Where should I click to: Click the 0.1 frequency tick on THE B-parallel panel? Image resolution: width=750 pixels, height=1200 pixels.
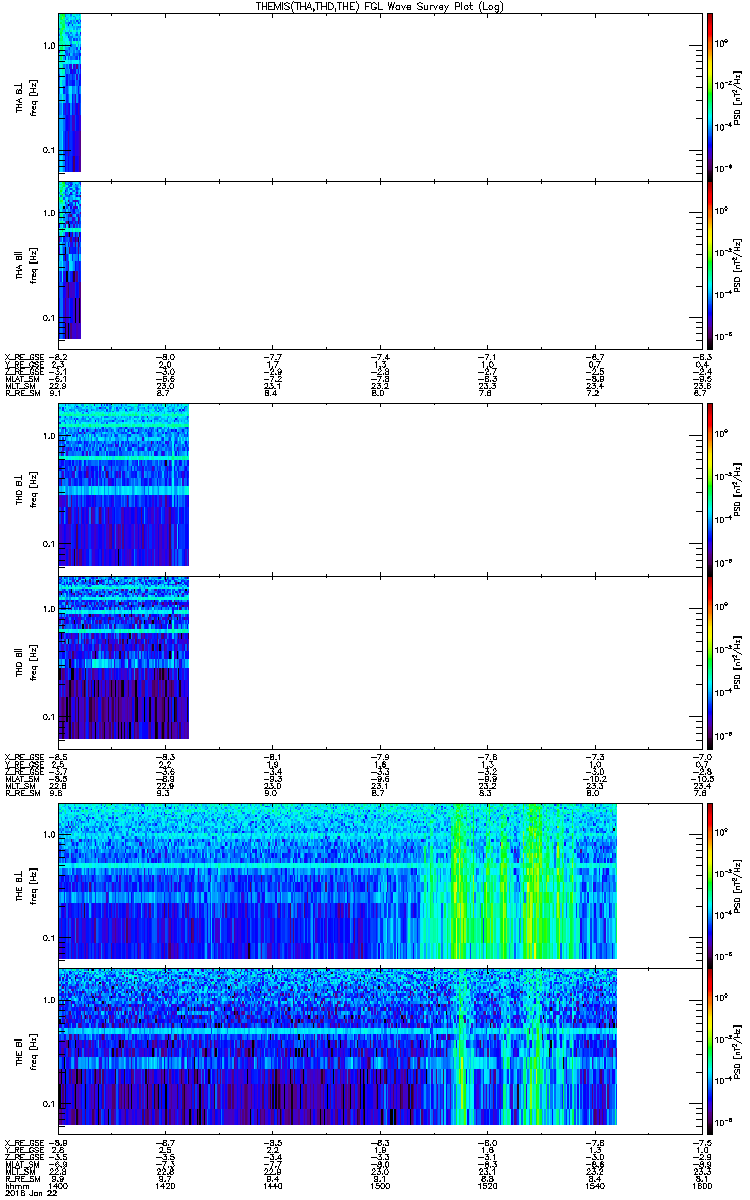point(50,1103)
